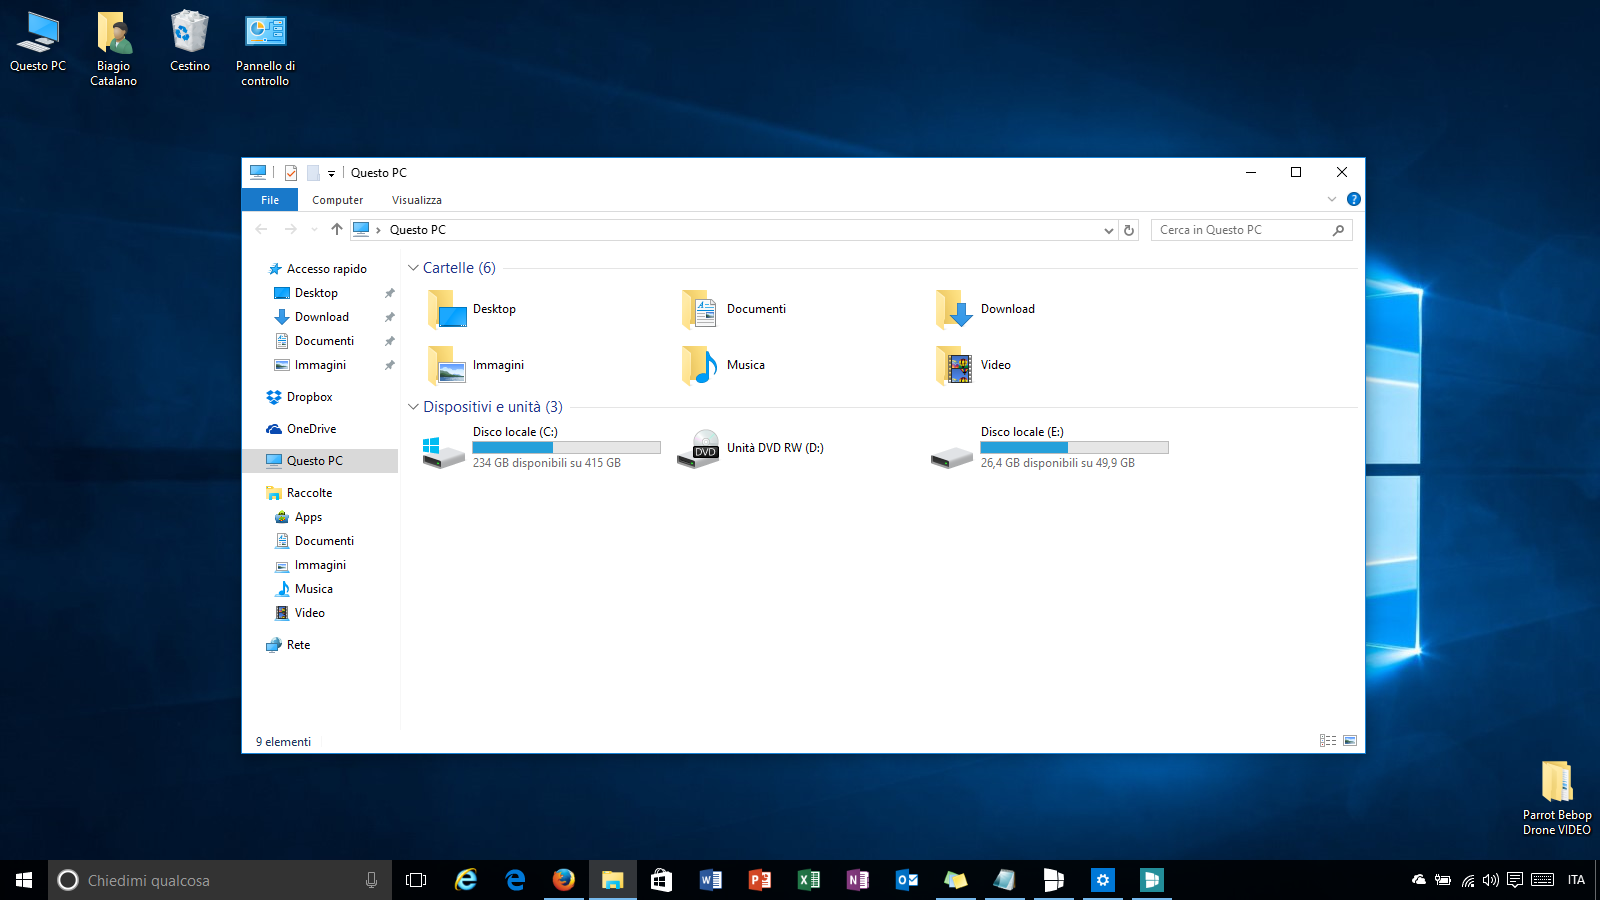Open the Windows Start menu

[x=24, y=880]
